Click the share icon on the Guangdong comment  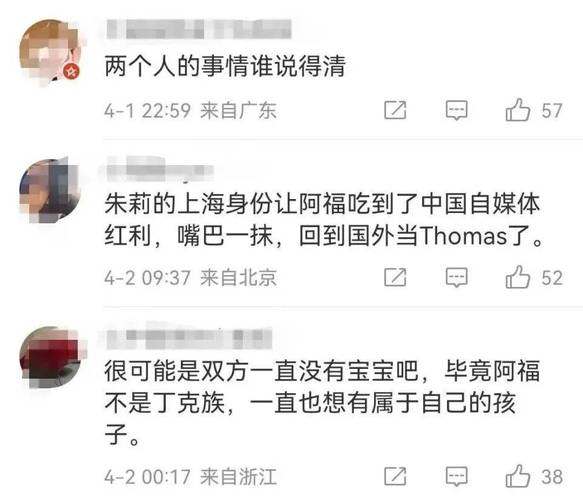pyautogui.click(x=395, y=110)
